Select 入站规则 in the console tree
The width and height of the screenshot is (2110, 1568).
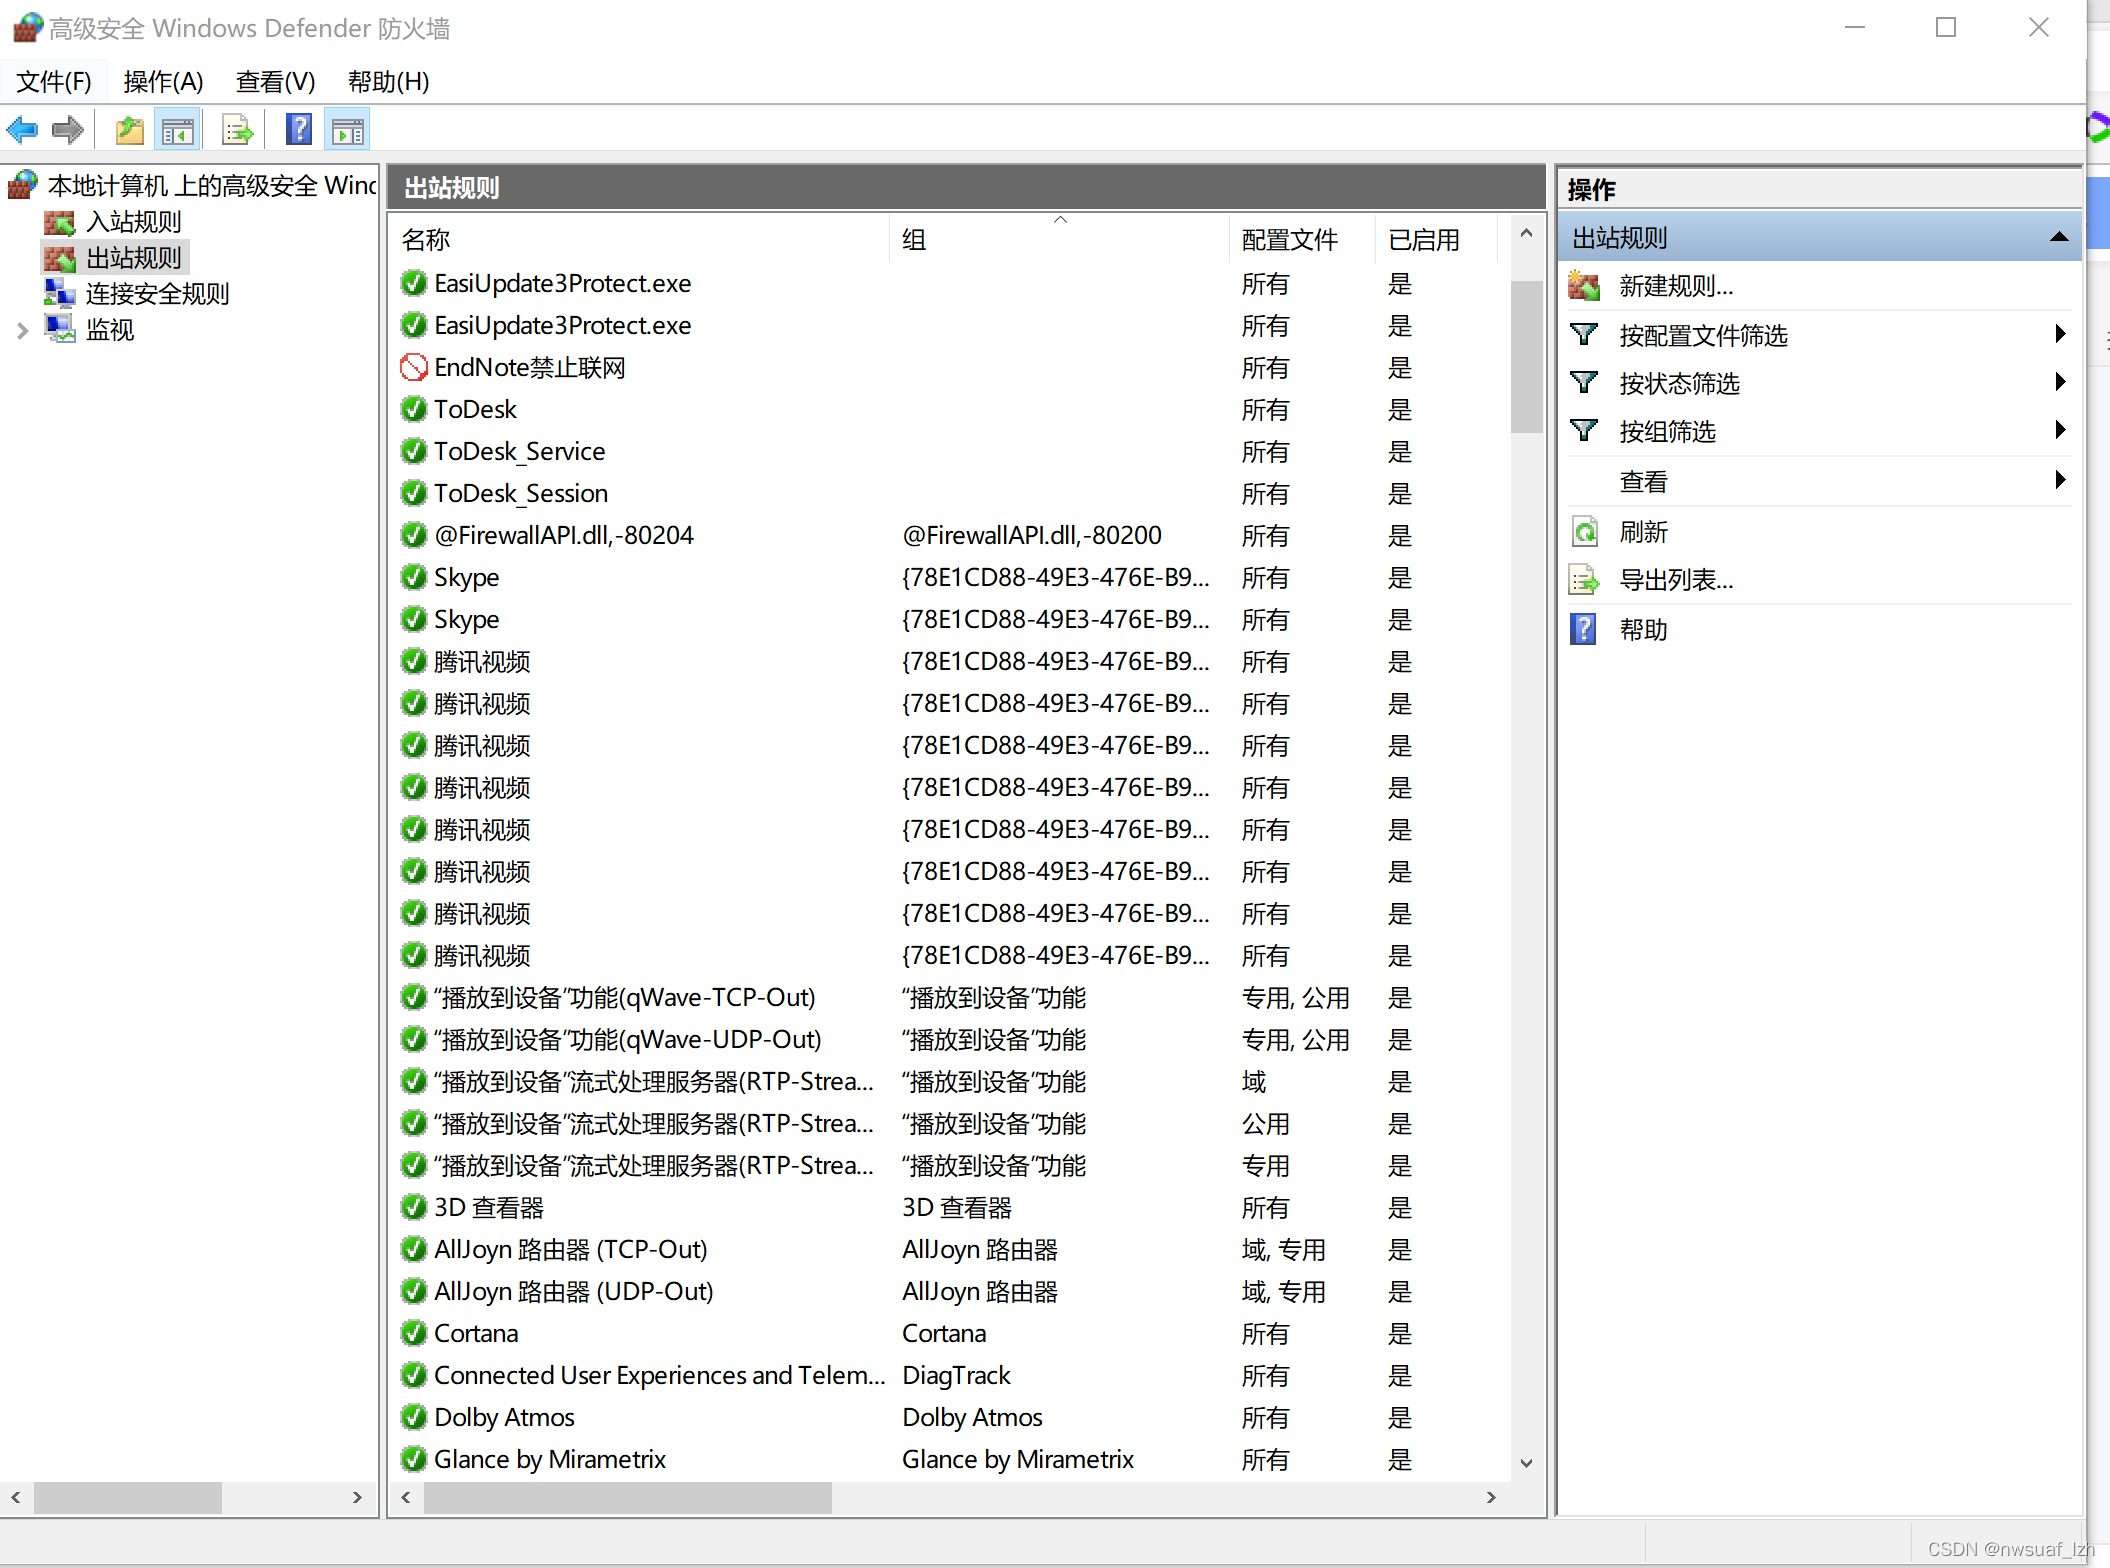pos(133,221)
